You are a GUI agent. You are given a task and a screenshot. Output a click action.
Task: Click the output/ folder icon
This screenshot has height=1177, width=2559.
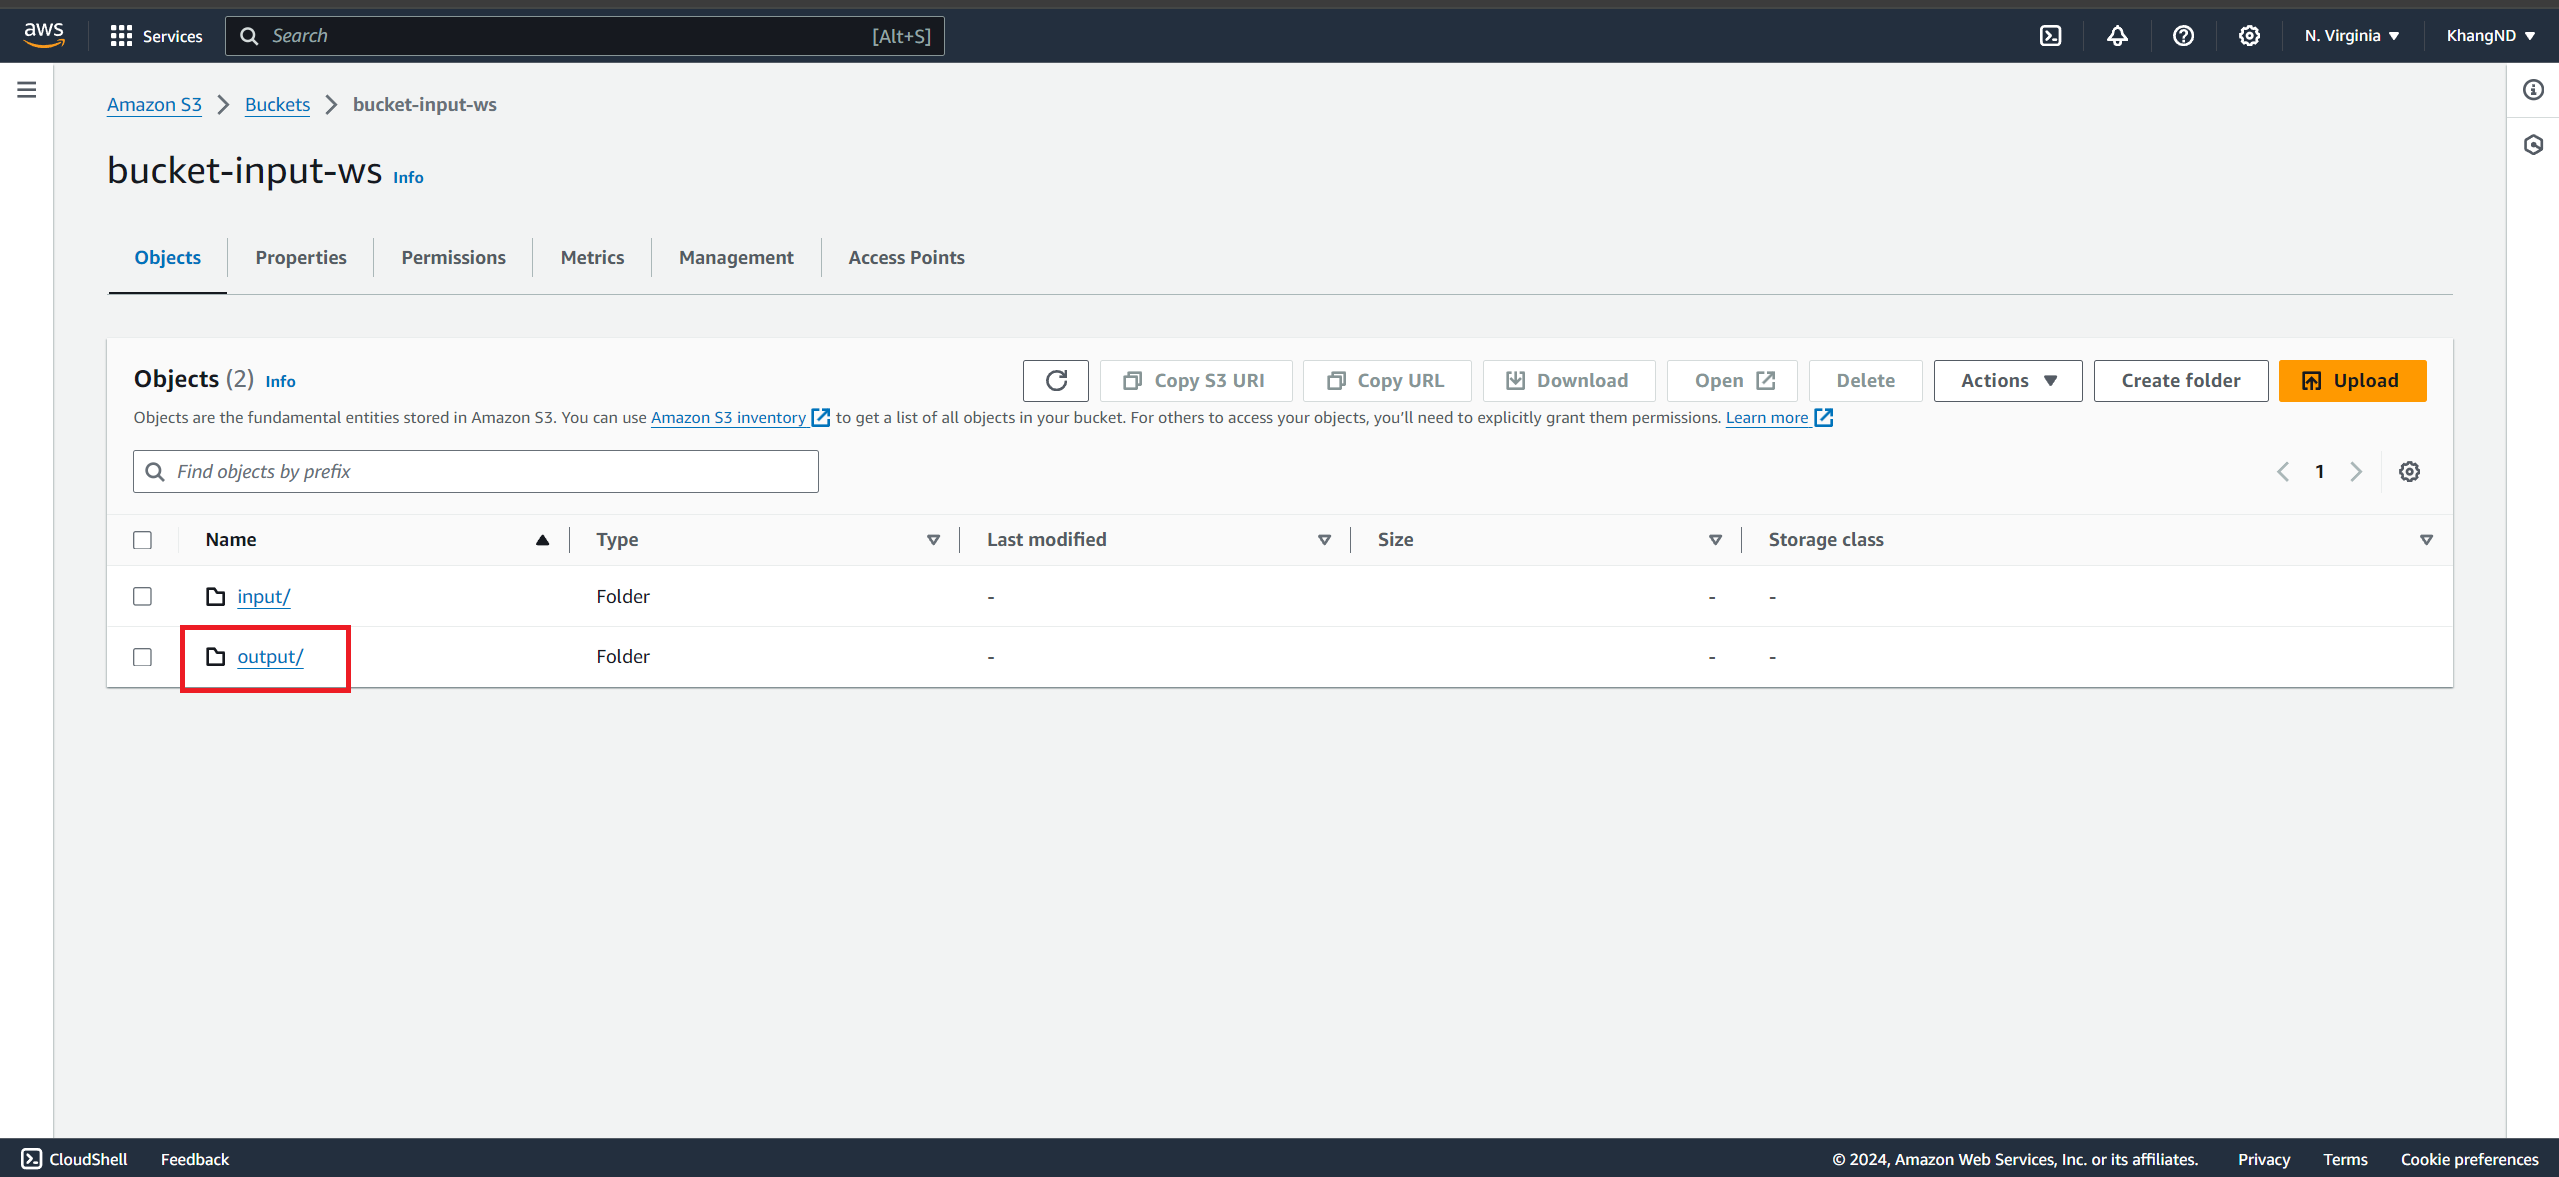coord(215,657)
